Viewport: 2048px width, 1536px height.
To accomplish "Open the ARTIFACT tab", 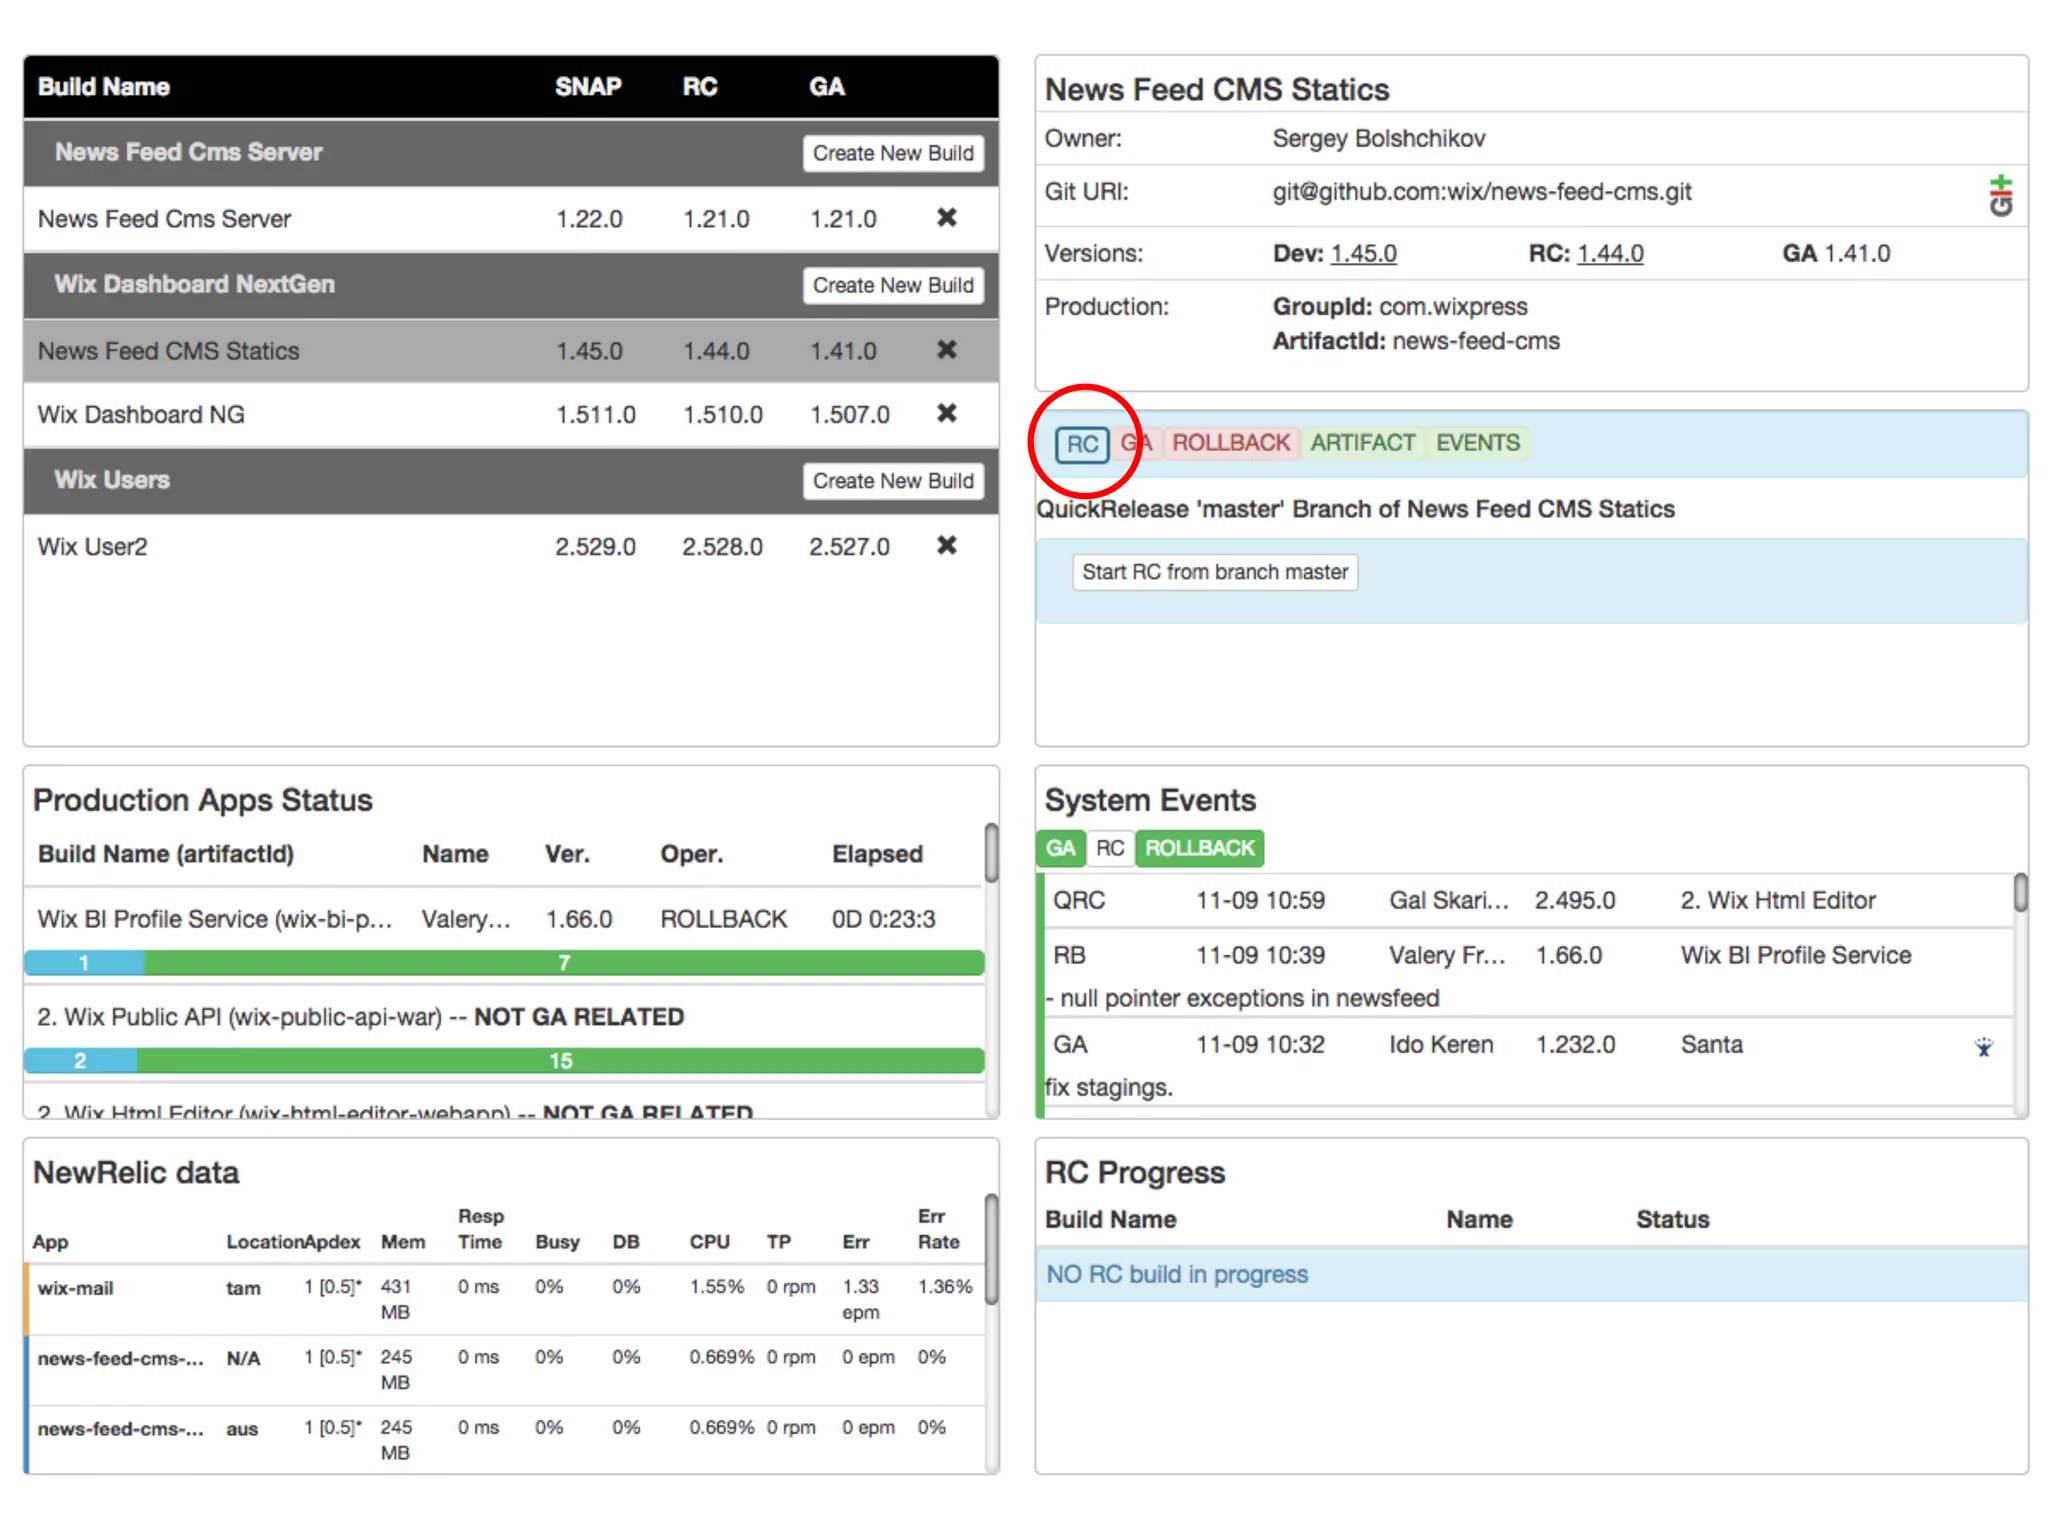I will point(1362,443).
